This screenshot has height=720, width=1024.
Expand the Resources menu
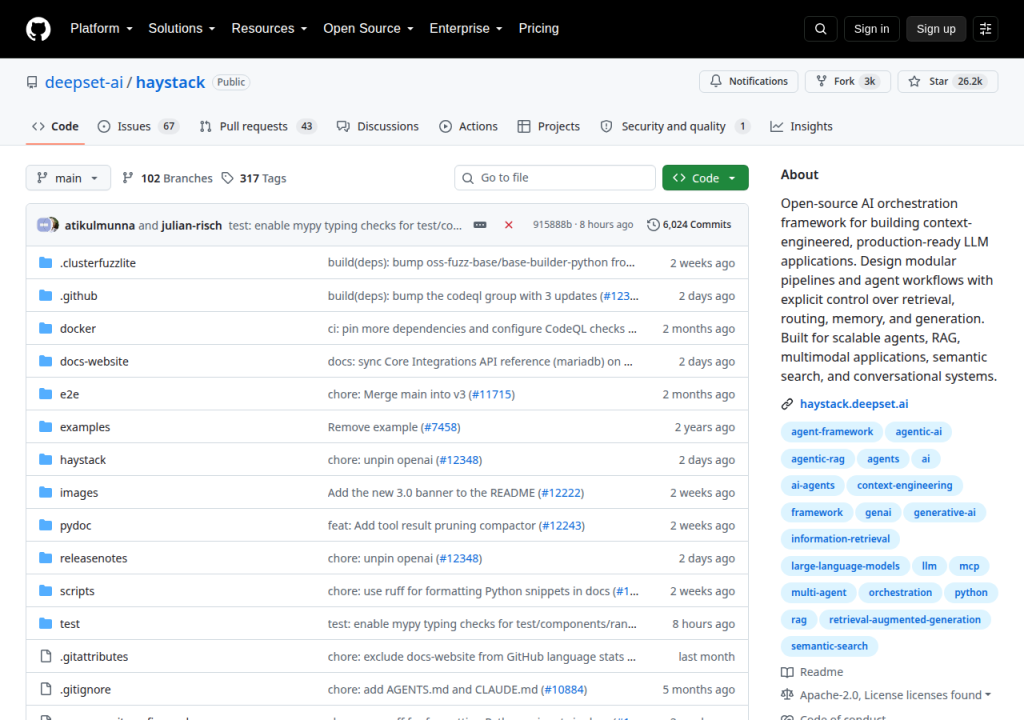pyautogui.click(x=269, y=29)
